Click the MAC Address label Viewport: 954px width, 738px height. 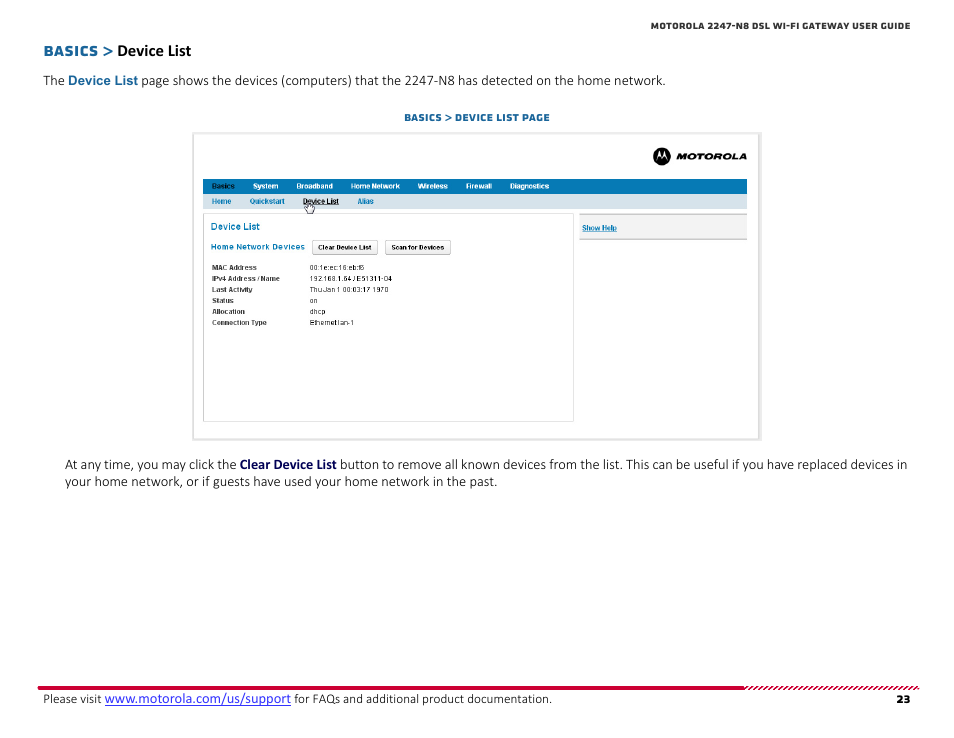[234, 268]
